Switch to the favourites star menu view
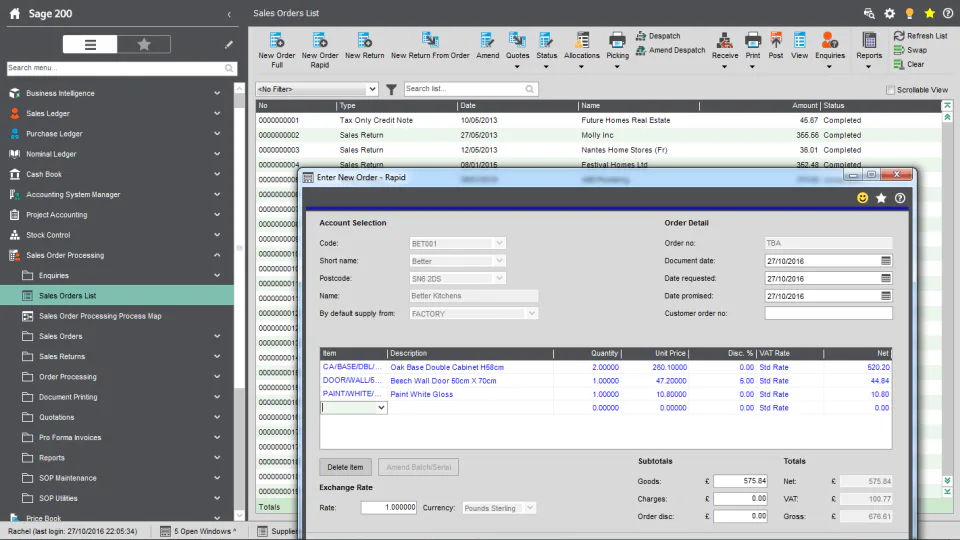 coord(144,44)
